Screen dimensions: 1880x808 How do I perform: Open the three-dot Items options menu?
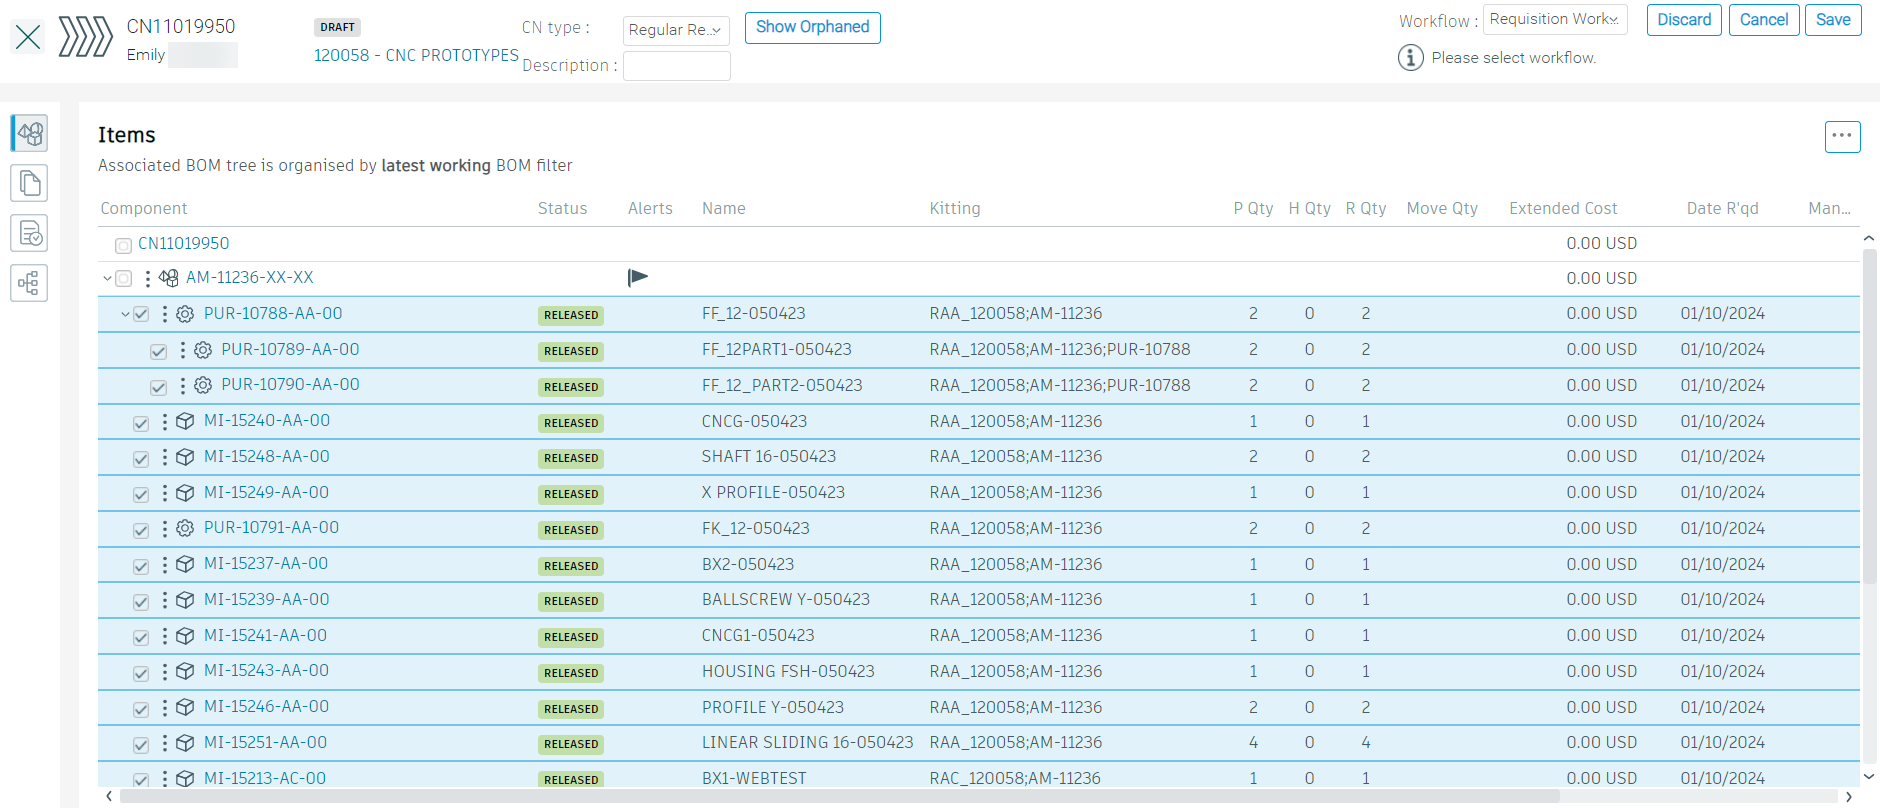[1842, 136]
